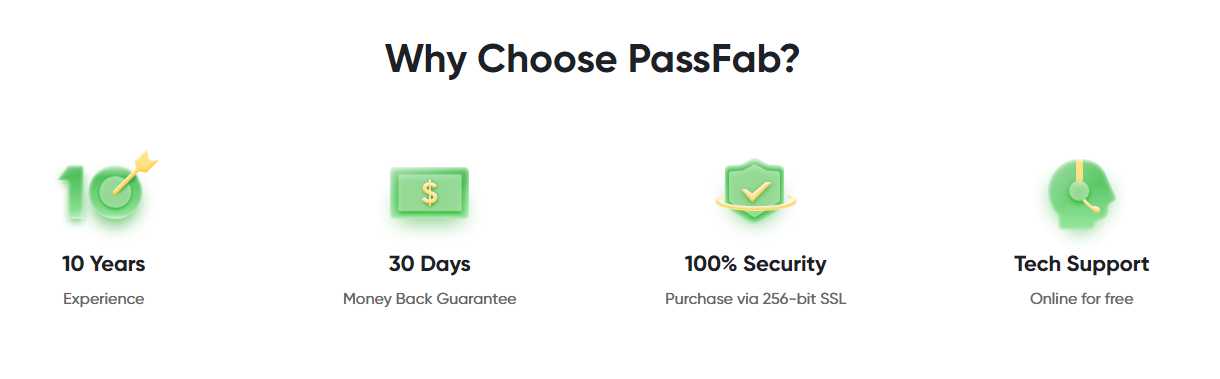The width and height of the screenshot is (1220, 379).
Task: Click the "Money Back Guarantee" text
Action: click(x=430, y=299)
